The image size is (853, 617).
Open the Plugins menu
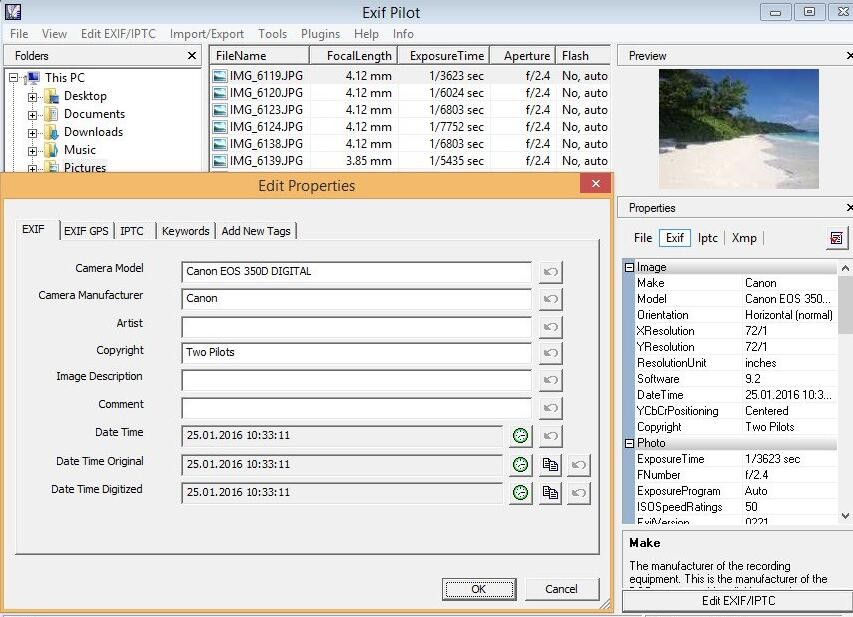point(319,33)
